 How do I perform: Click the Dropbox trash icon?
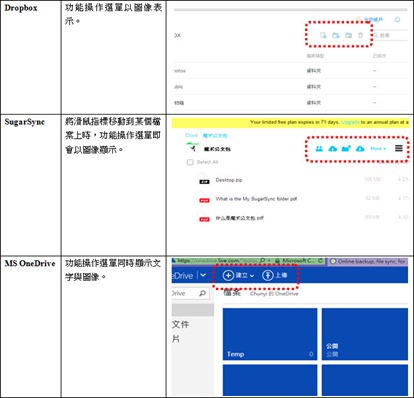[361, 35]
